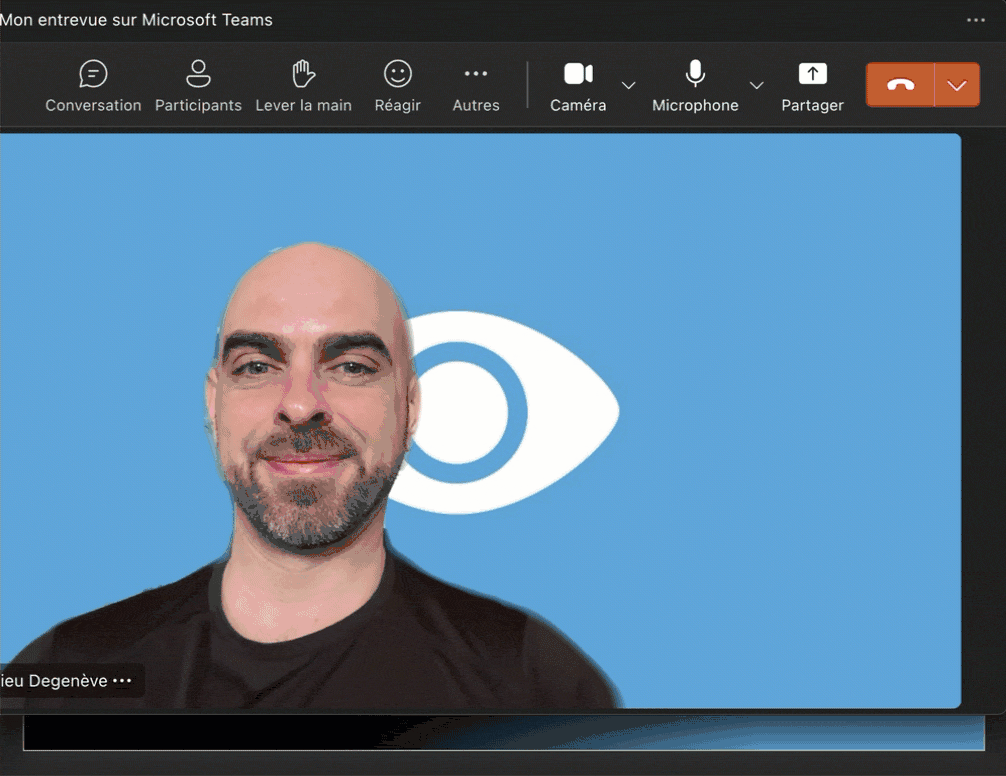Viewport: 1006px width, 776px height.
Task: Click the Degenève participant name tag
Action: [55, 681]
